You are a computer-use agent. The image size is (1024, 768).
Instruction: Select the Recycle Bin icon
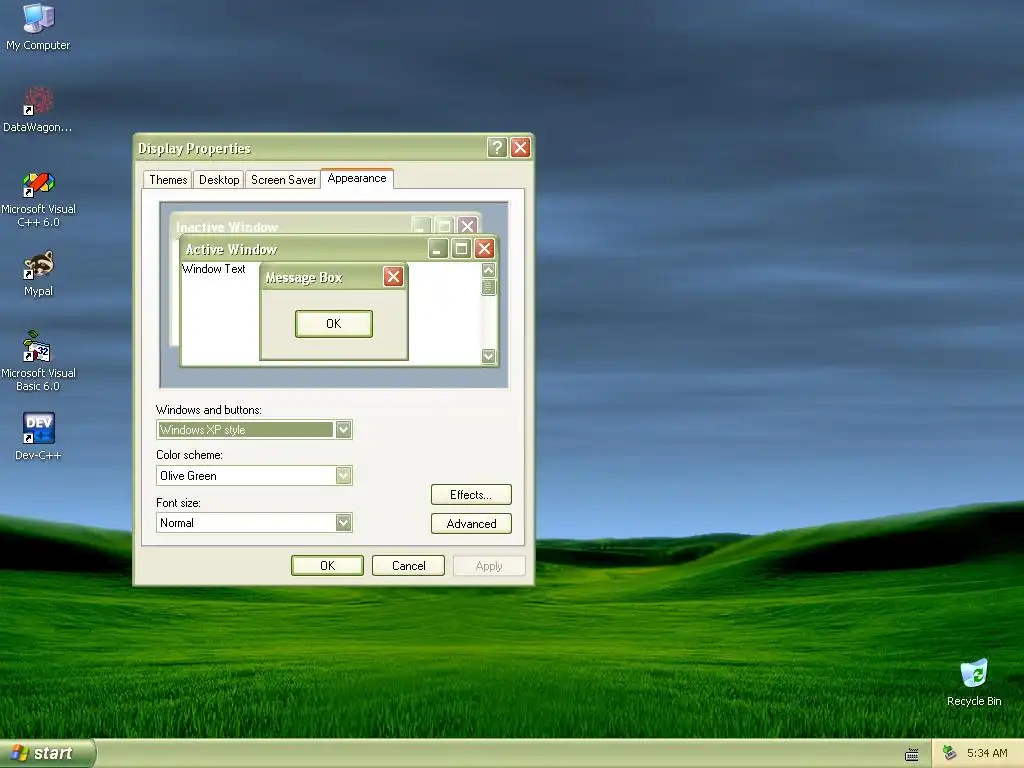click(x=974, y=683)
